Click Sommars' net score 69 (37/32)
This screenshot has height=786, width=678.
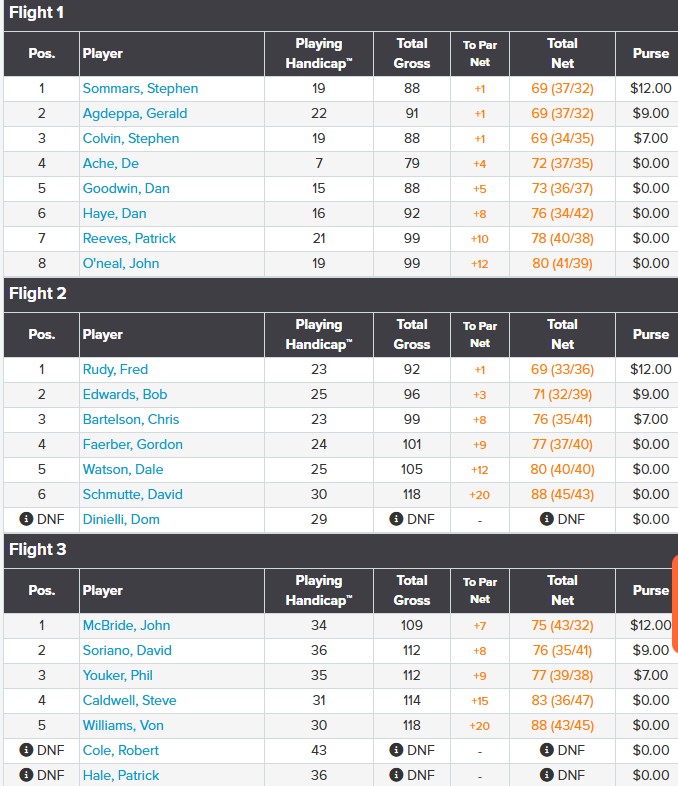click(x=562, y=88)
